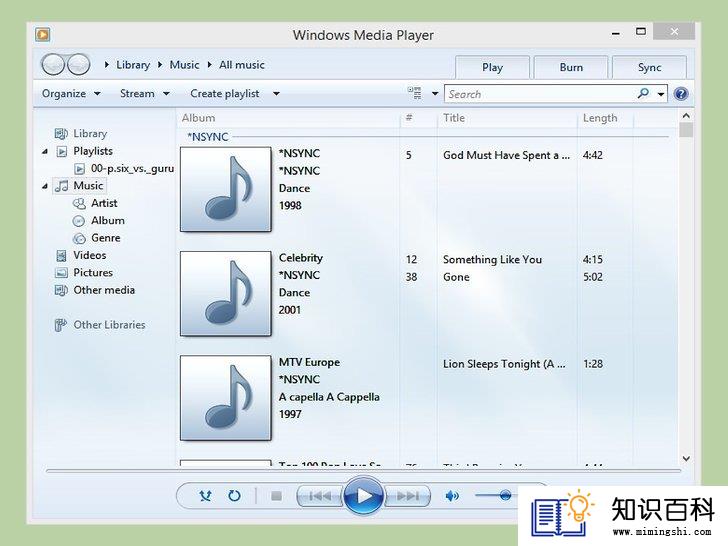Screen dimensions: 728x546
Task: Open Playlists in the navigation pane
Action: pos(93,151)
